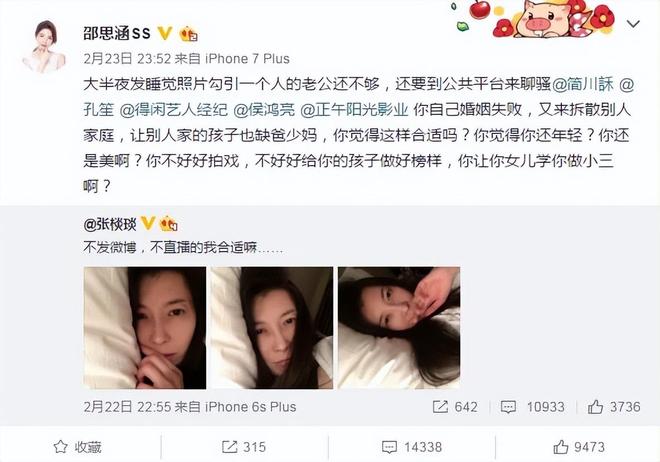Image resolution: width=660 pixels, height=462 pixels.
Task: Open 邵思涵SS profile name link
Action: coord(117,33)
